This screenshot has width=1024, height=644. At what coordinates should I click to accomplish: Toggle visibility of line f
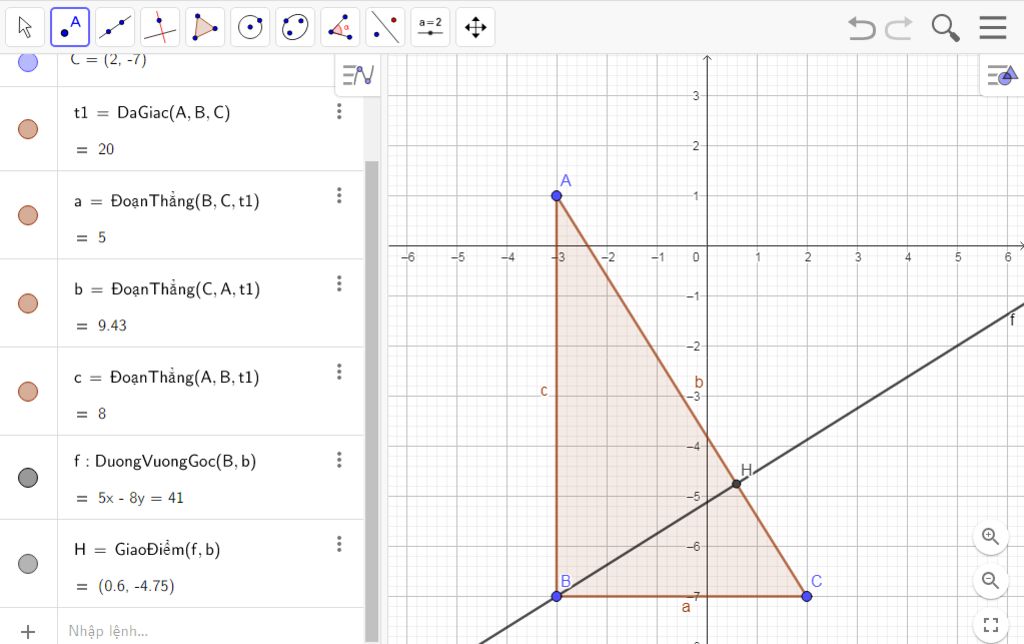coord(28,478)
